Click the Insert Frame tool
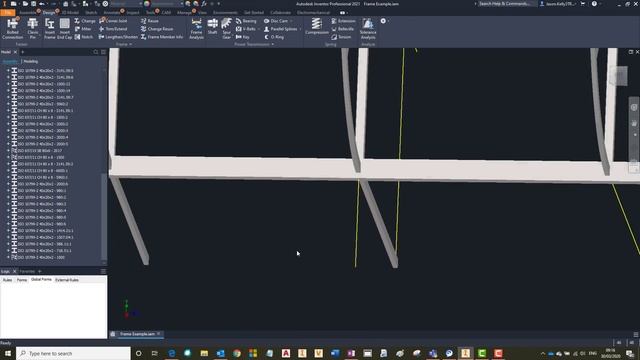 (x=50, y=29)
